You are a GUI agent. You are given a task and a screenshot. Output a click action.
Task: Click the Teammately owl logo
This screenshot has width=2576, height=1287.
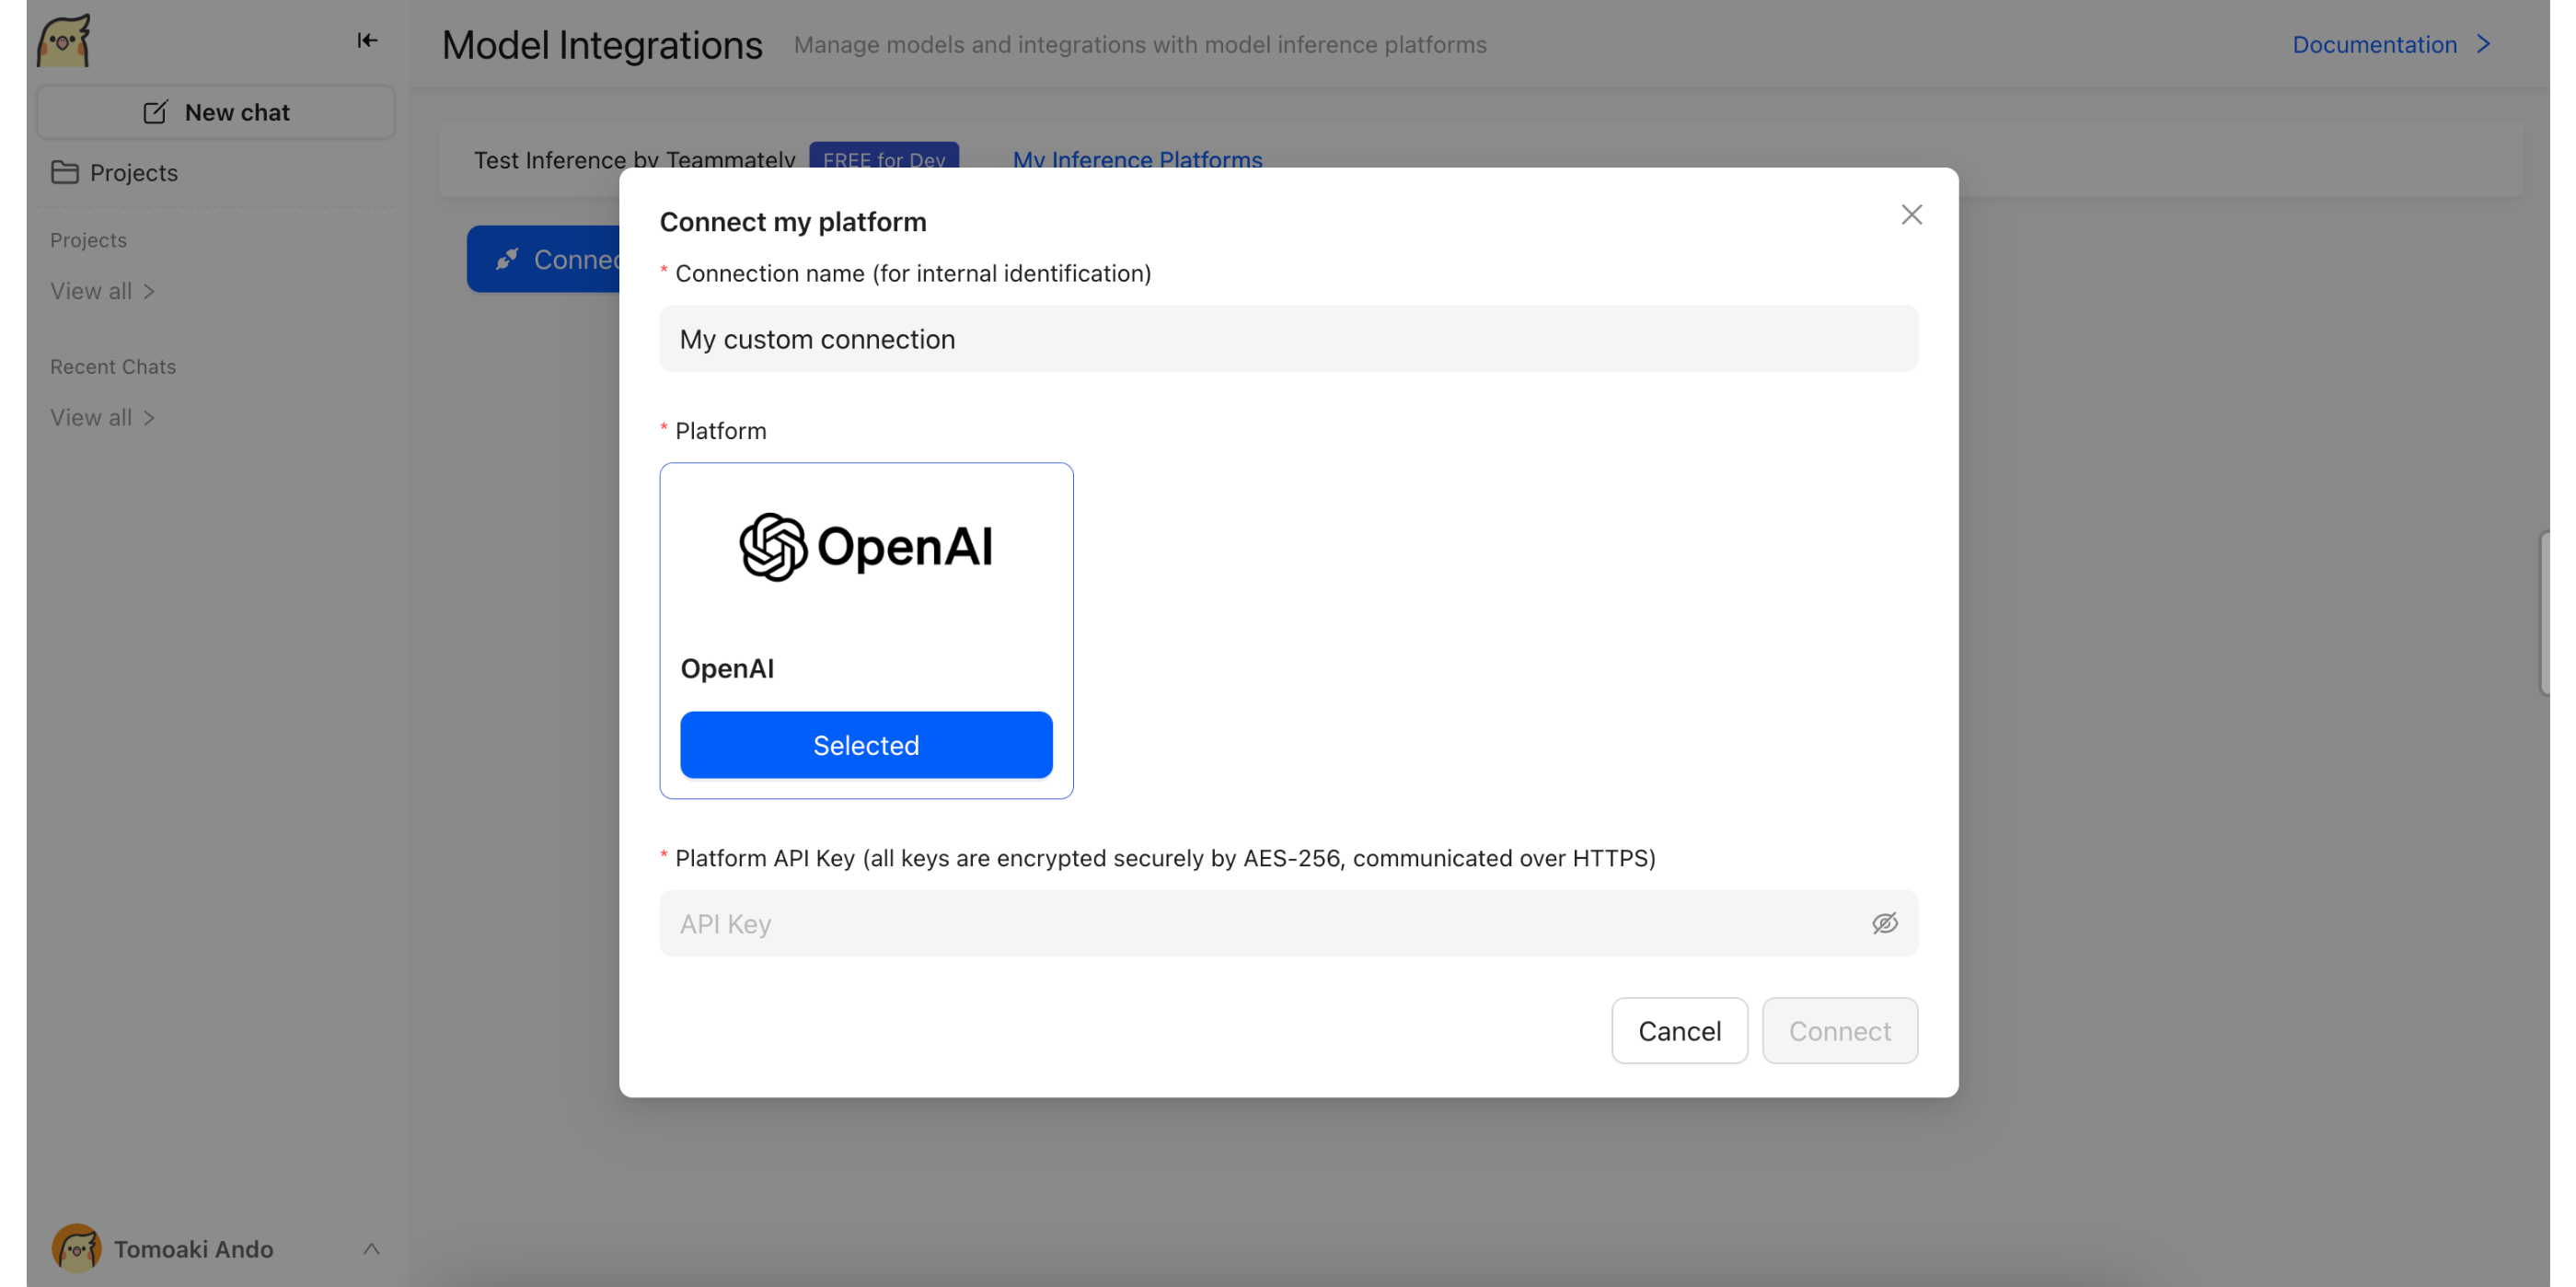[x=64, y=41]
